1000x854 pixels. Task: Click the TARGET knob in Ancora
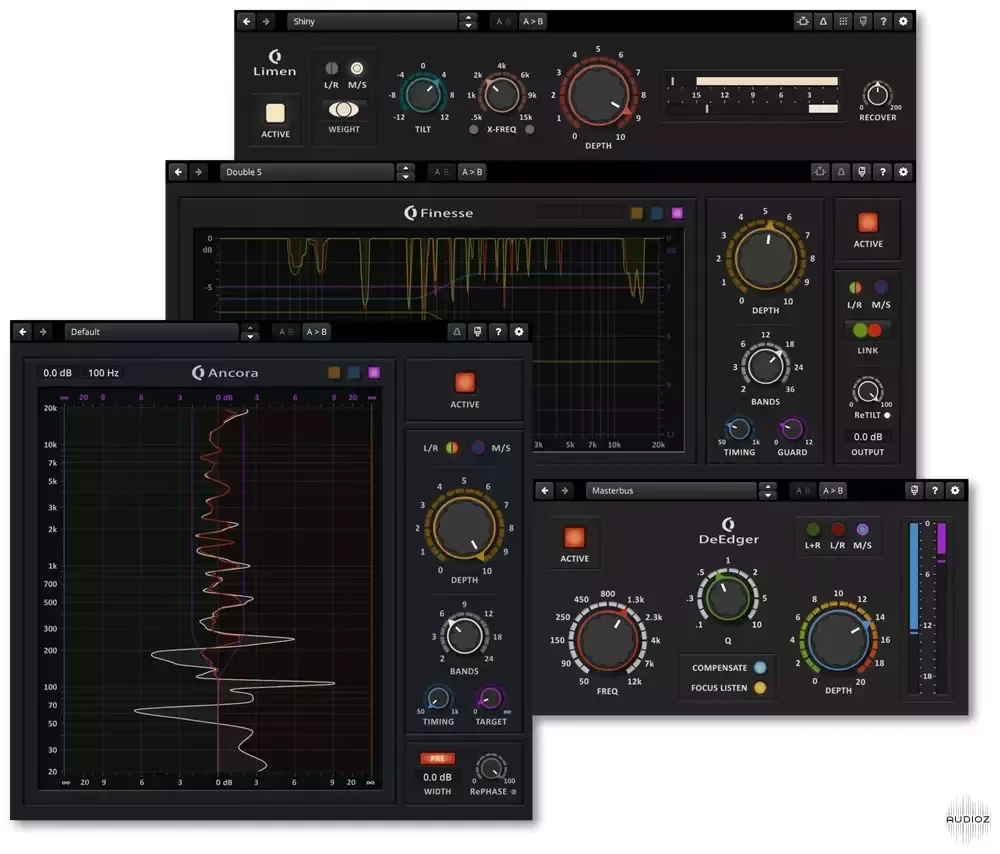pos(490,698)
